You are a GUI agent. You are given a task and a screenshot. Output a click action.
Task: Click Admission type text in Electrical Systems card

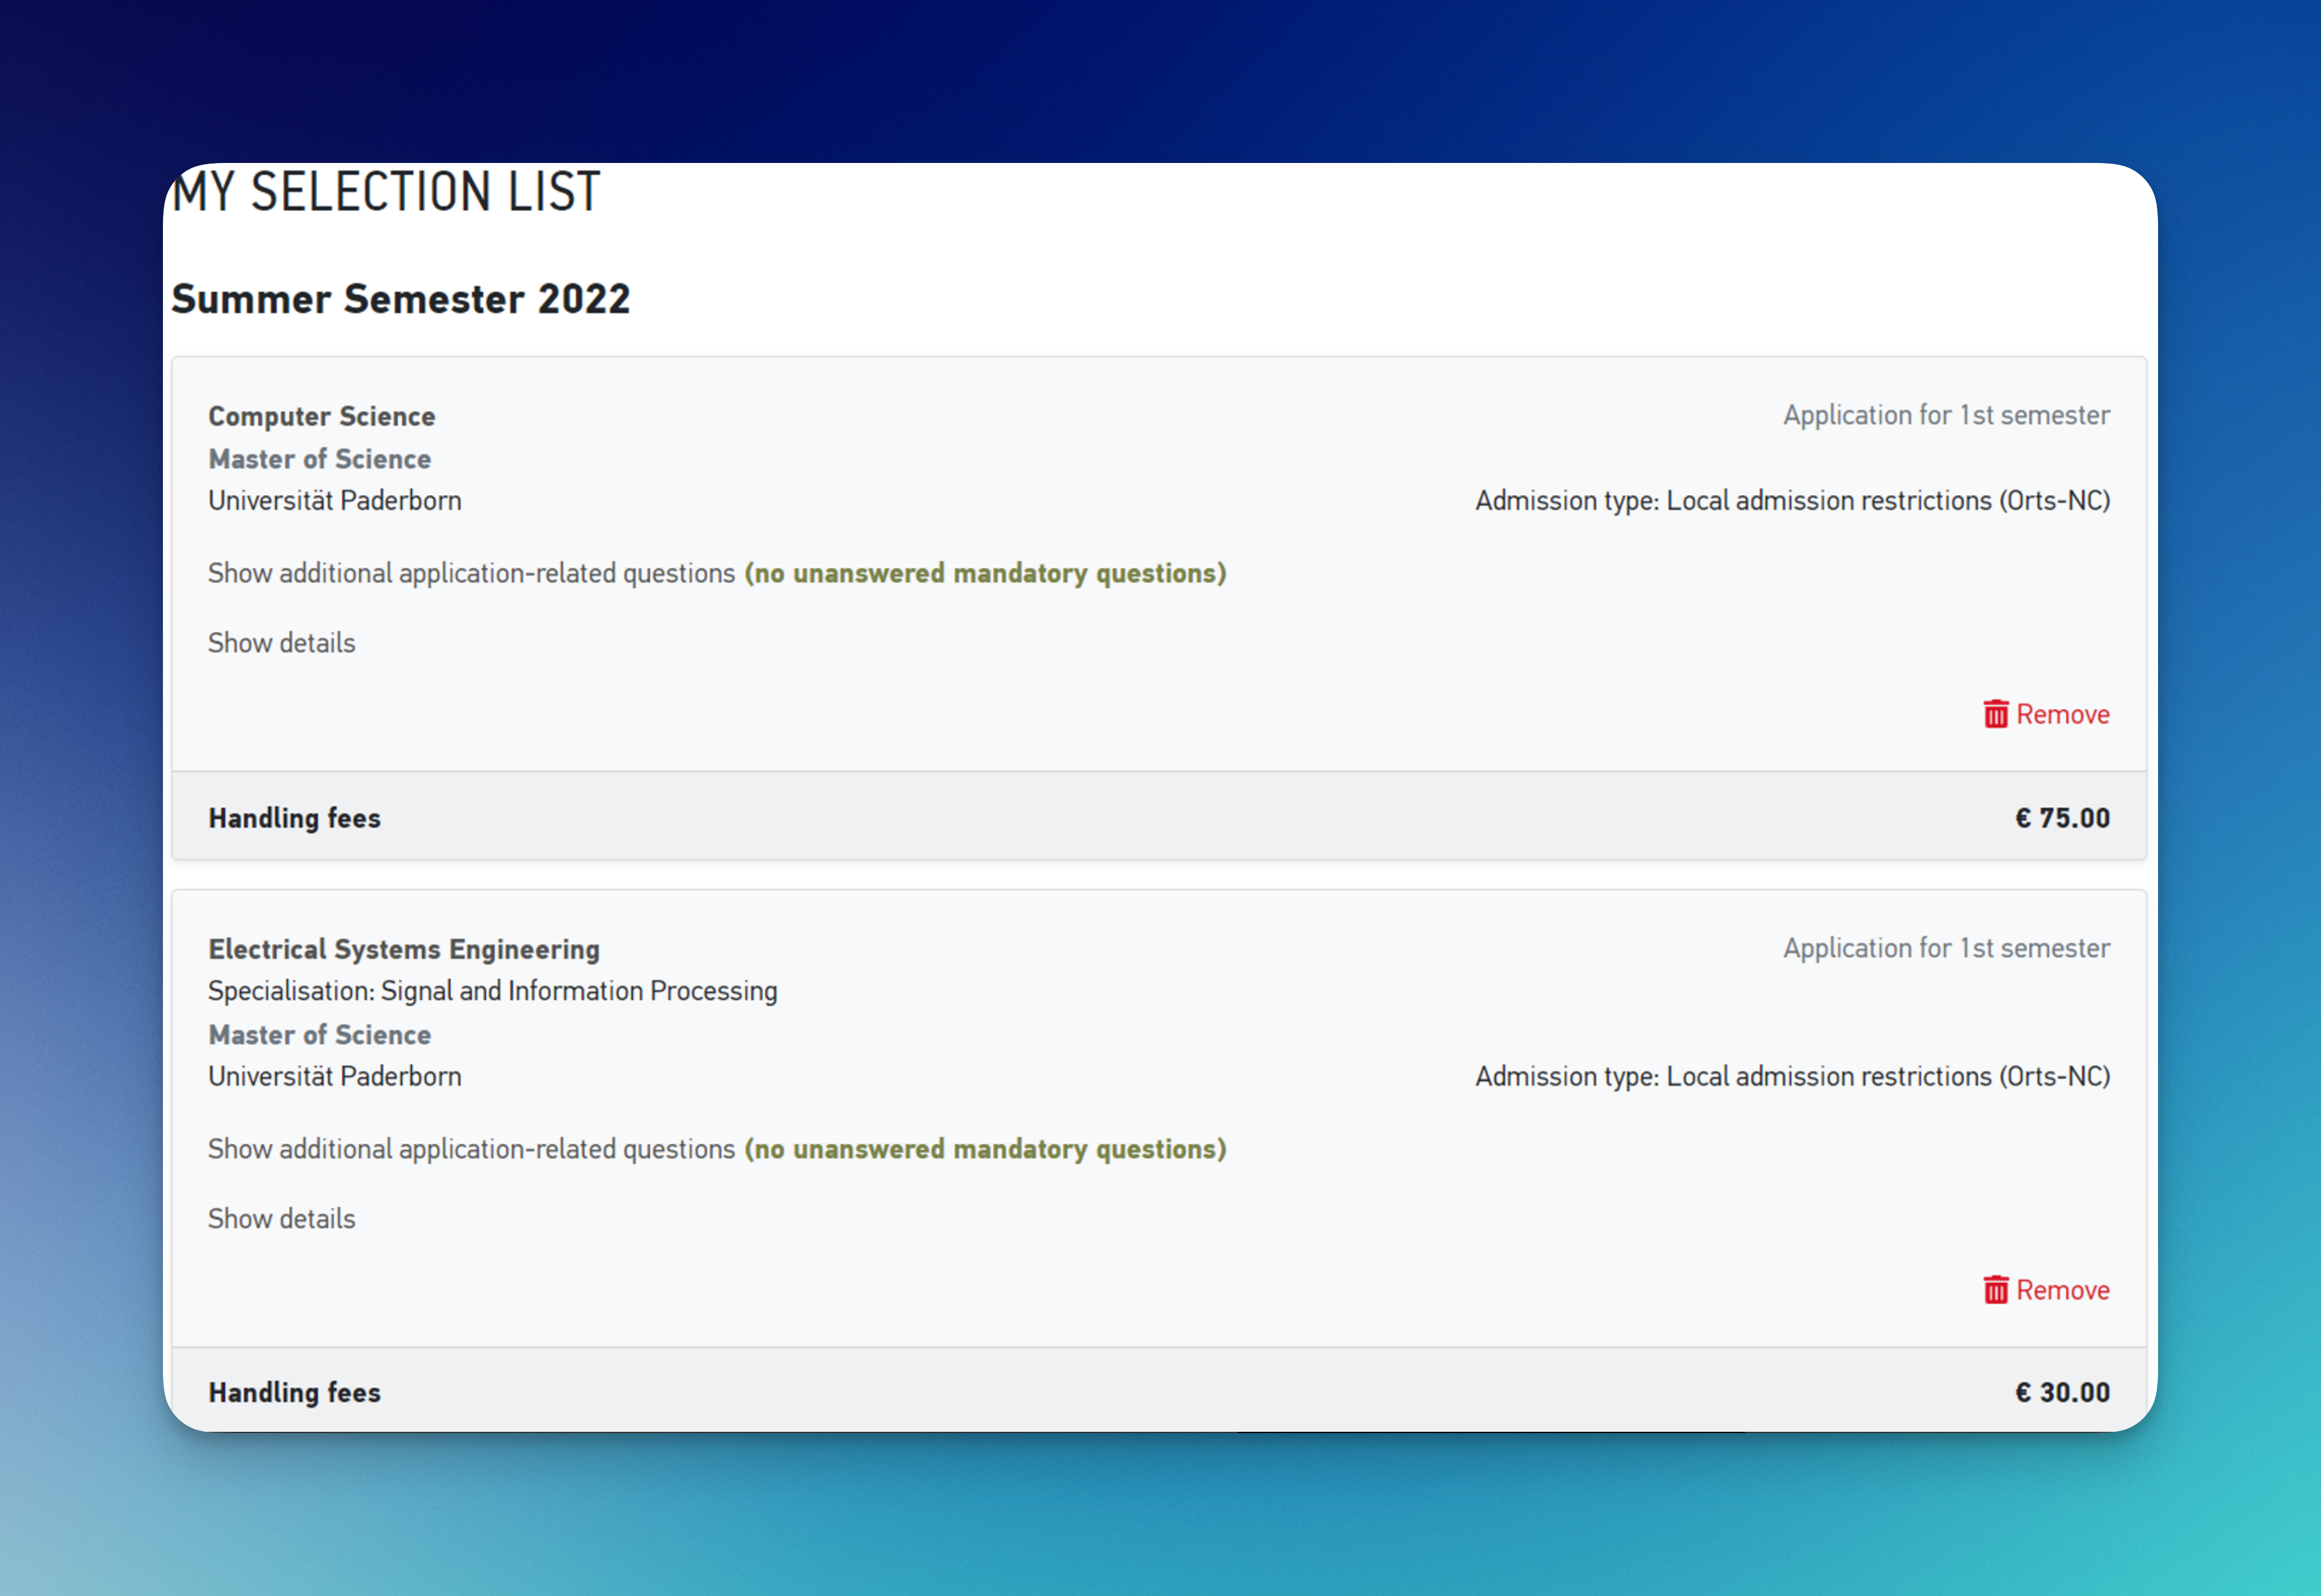[1793, 1076]
